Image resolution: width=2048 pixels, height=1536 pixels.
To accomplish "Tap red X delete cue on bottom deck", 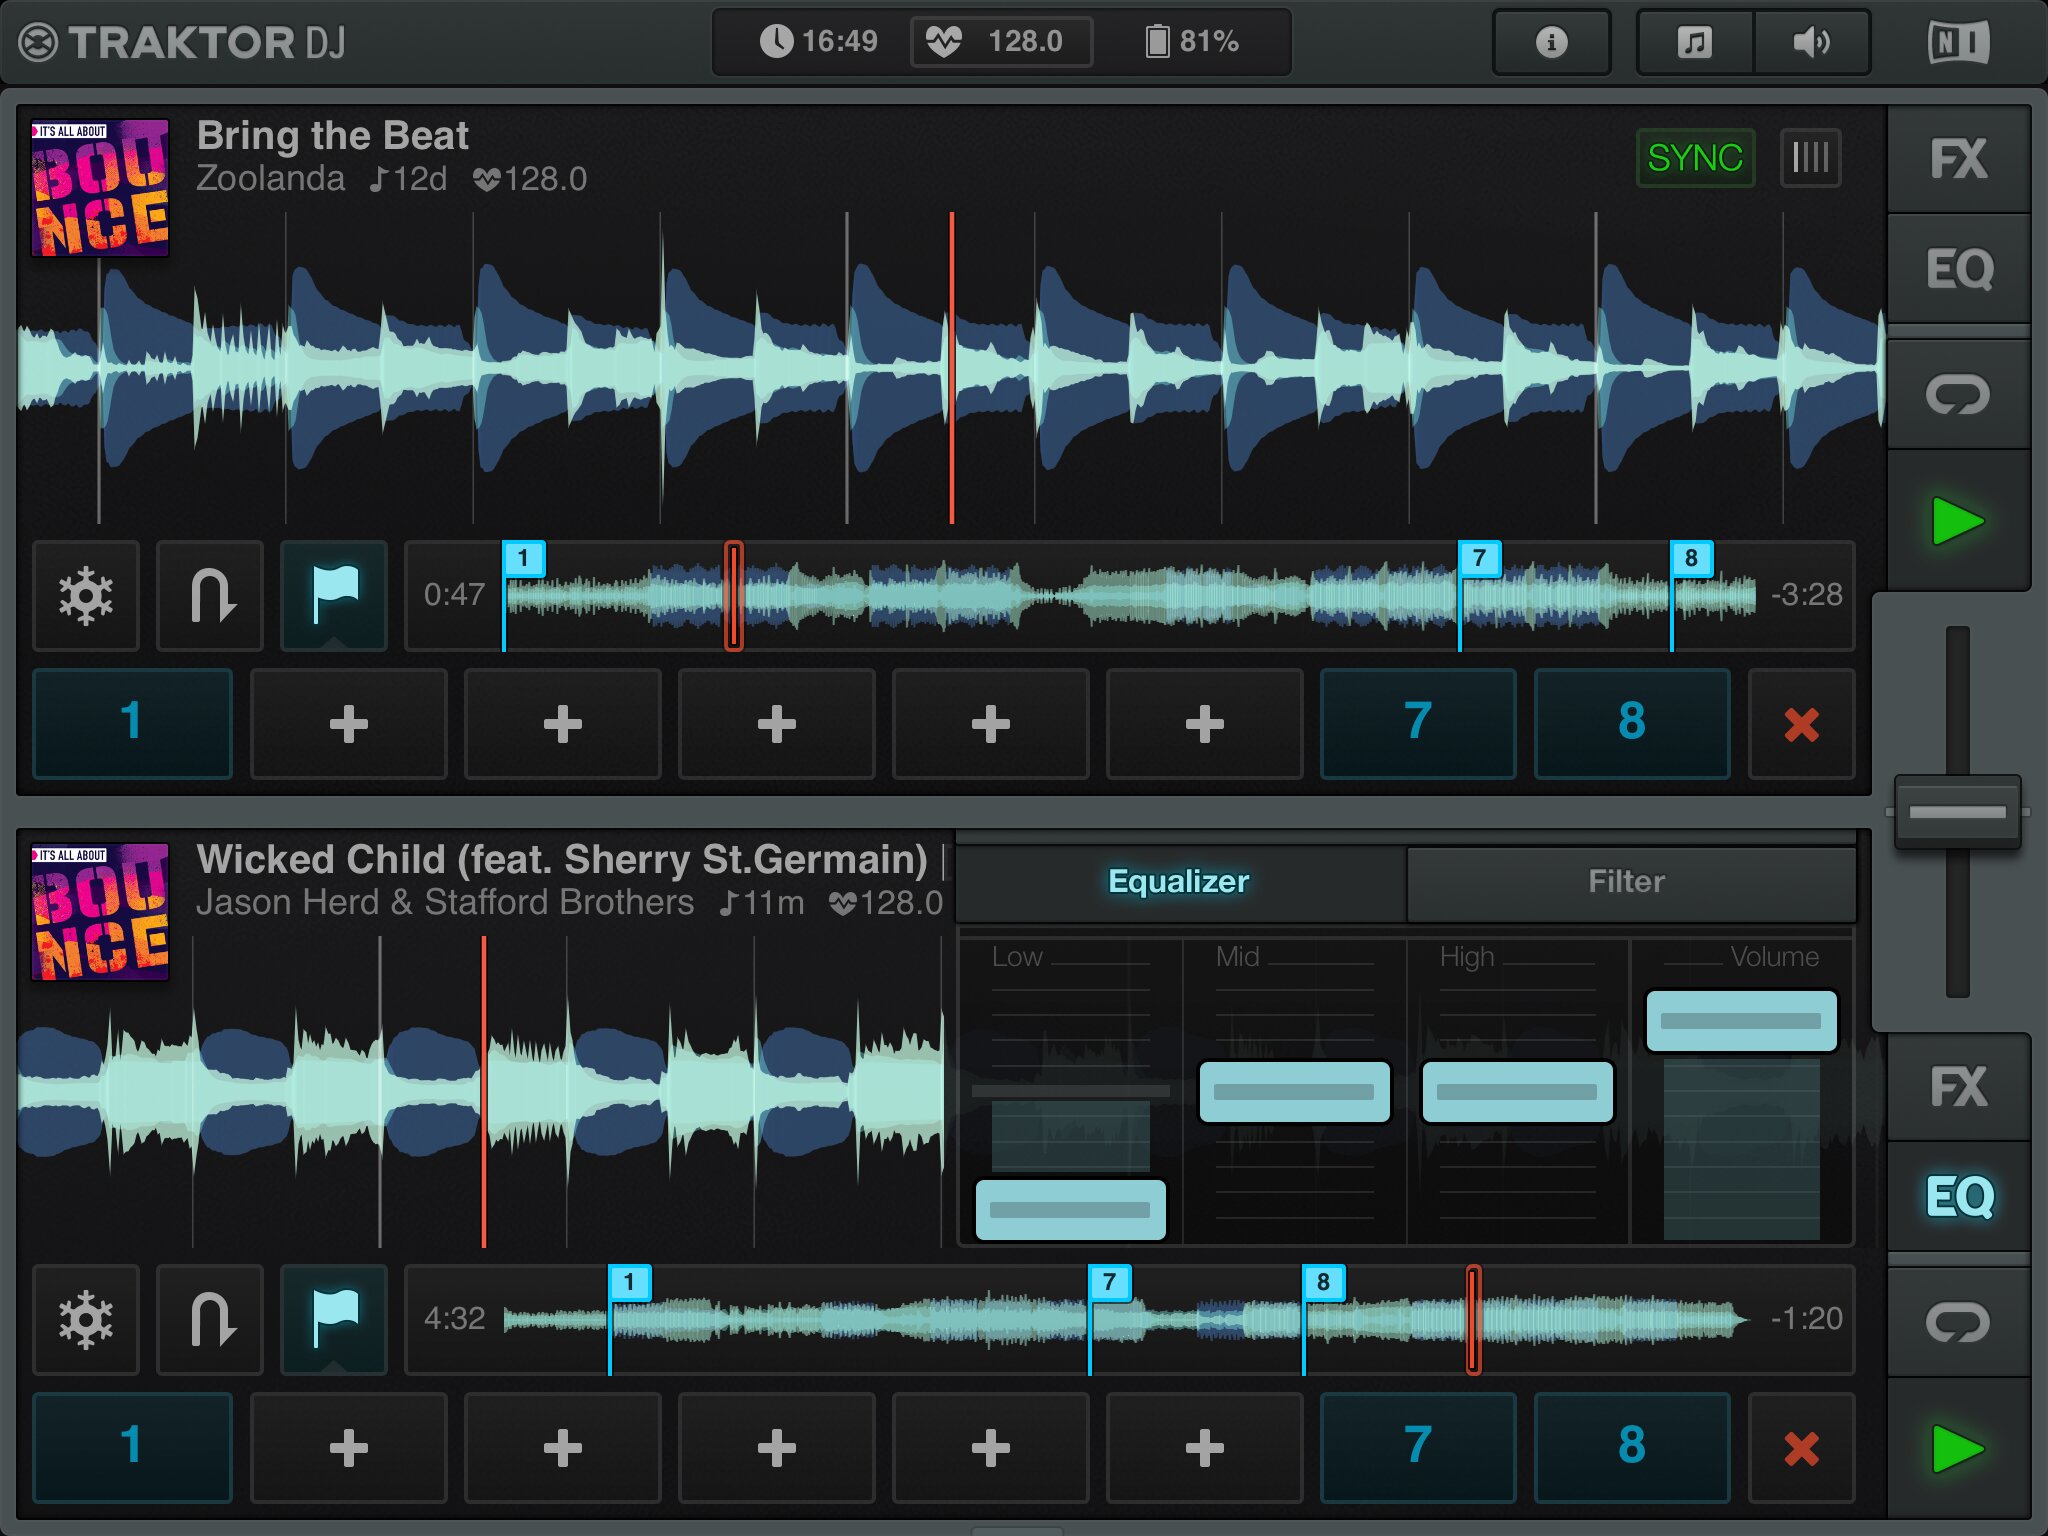I will (x=1801, y=1447).
